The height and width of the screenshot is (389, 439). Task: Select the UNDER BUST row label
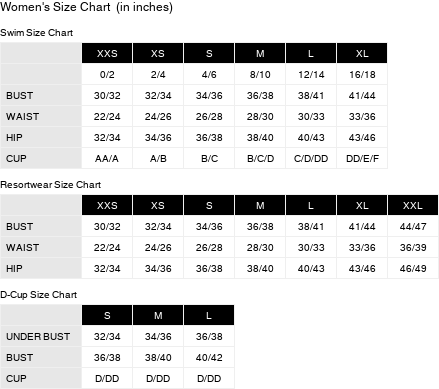(38, 336)
